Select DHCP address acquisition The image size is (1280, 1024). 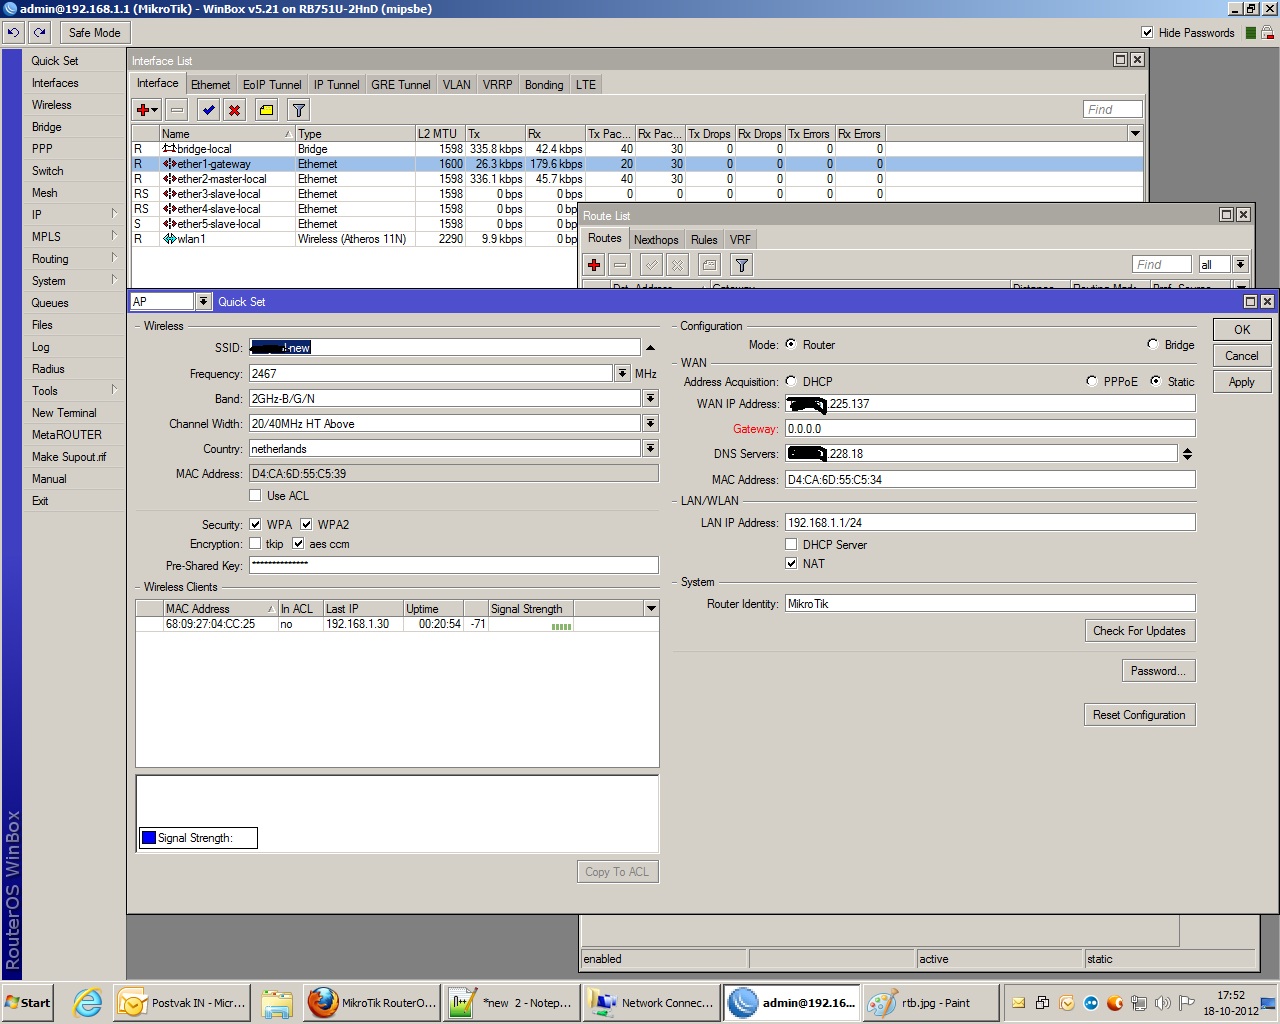(791, 381)
